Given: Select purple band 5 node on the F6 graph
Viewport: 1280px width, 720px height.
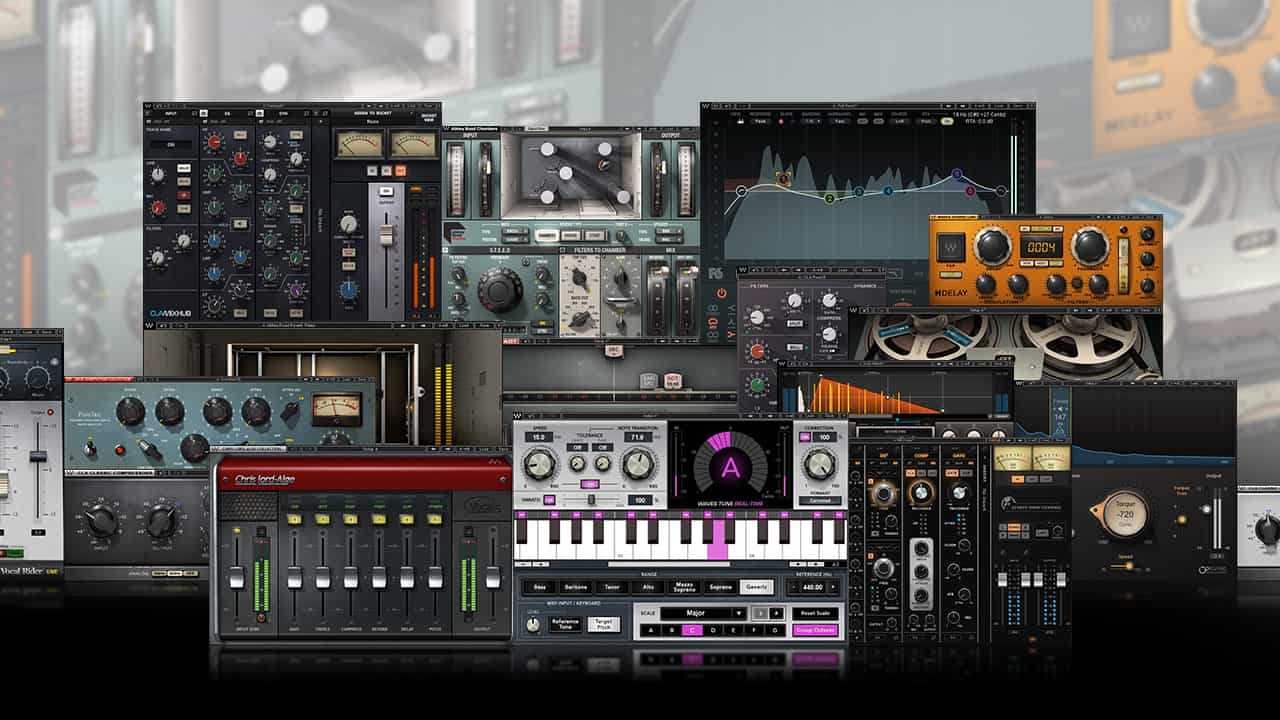Looking at the screenshot, I should coord(956,174).
